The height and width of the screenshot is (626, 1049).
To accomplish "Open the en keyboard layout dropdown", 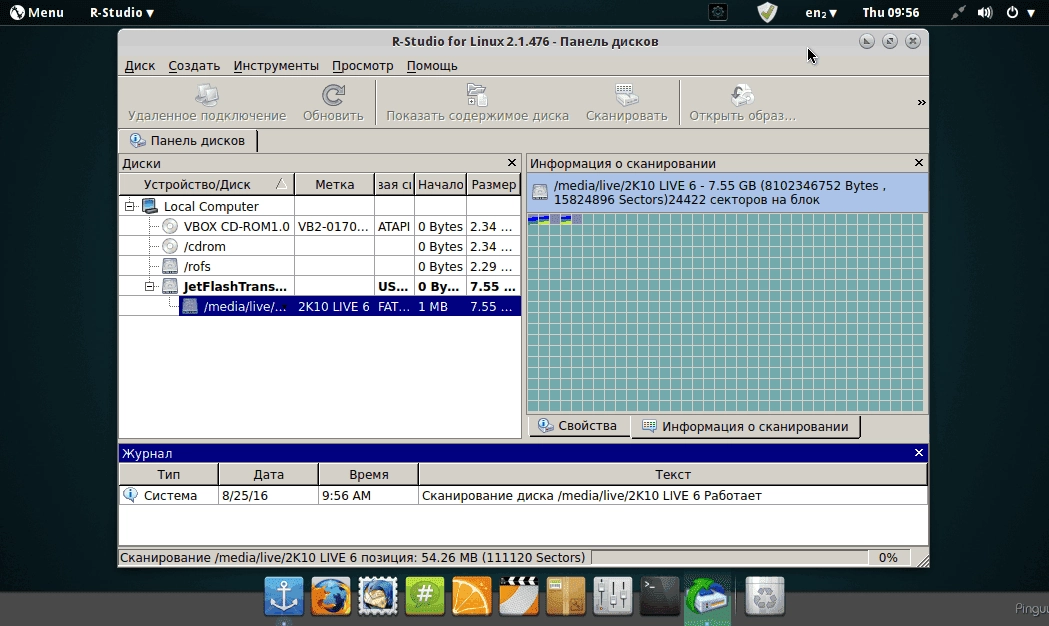I will click(821, 12).
